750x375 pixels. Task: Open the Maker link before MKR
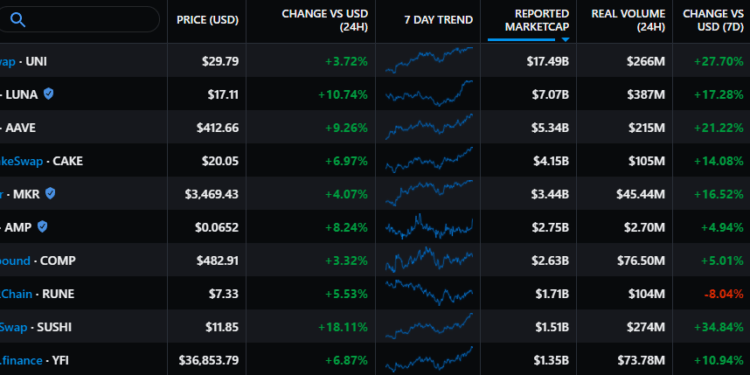2,194
